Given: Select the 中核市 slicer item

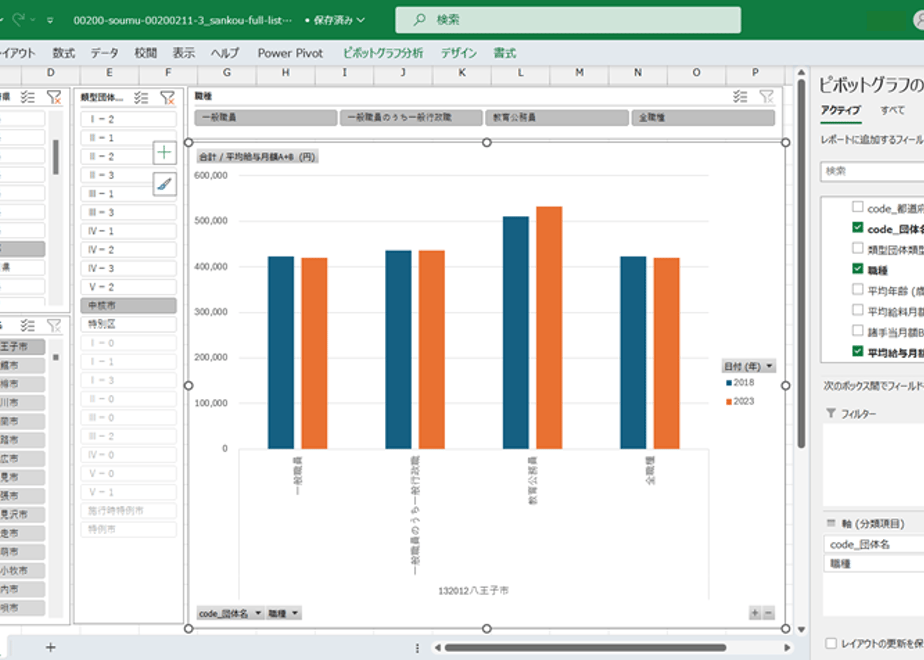Looking at the screenshot, I should [128, 305].
